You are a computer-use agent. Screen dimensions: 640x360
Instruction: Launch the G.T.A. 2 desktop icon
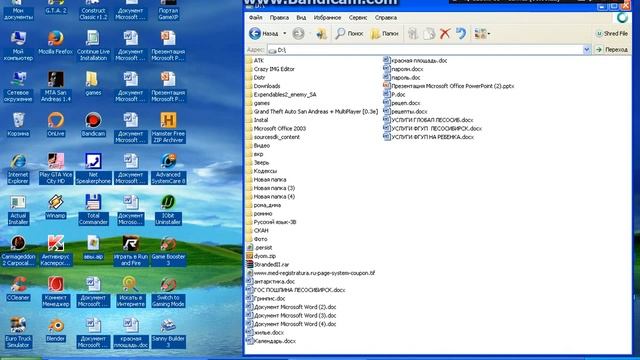pos(56,7)
